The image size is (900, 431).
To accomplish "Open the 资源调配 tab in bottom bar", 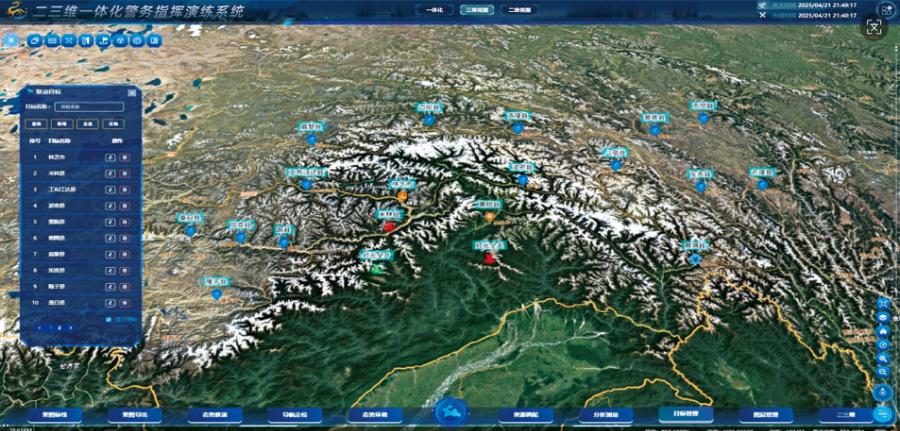I will [x=526, y=414].
